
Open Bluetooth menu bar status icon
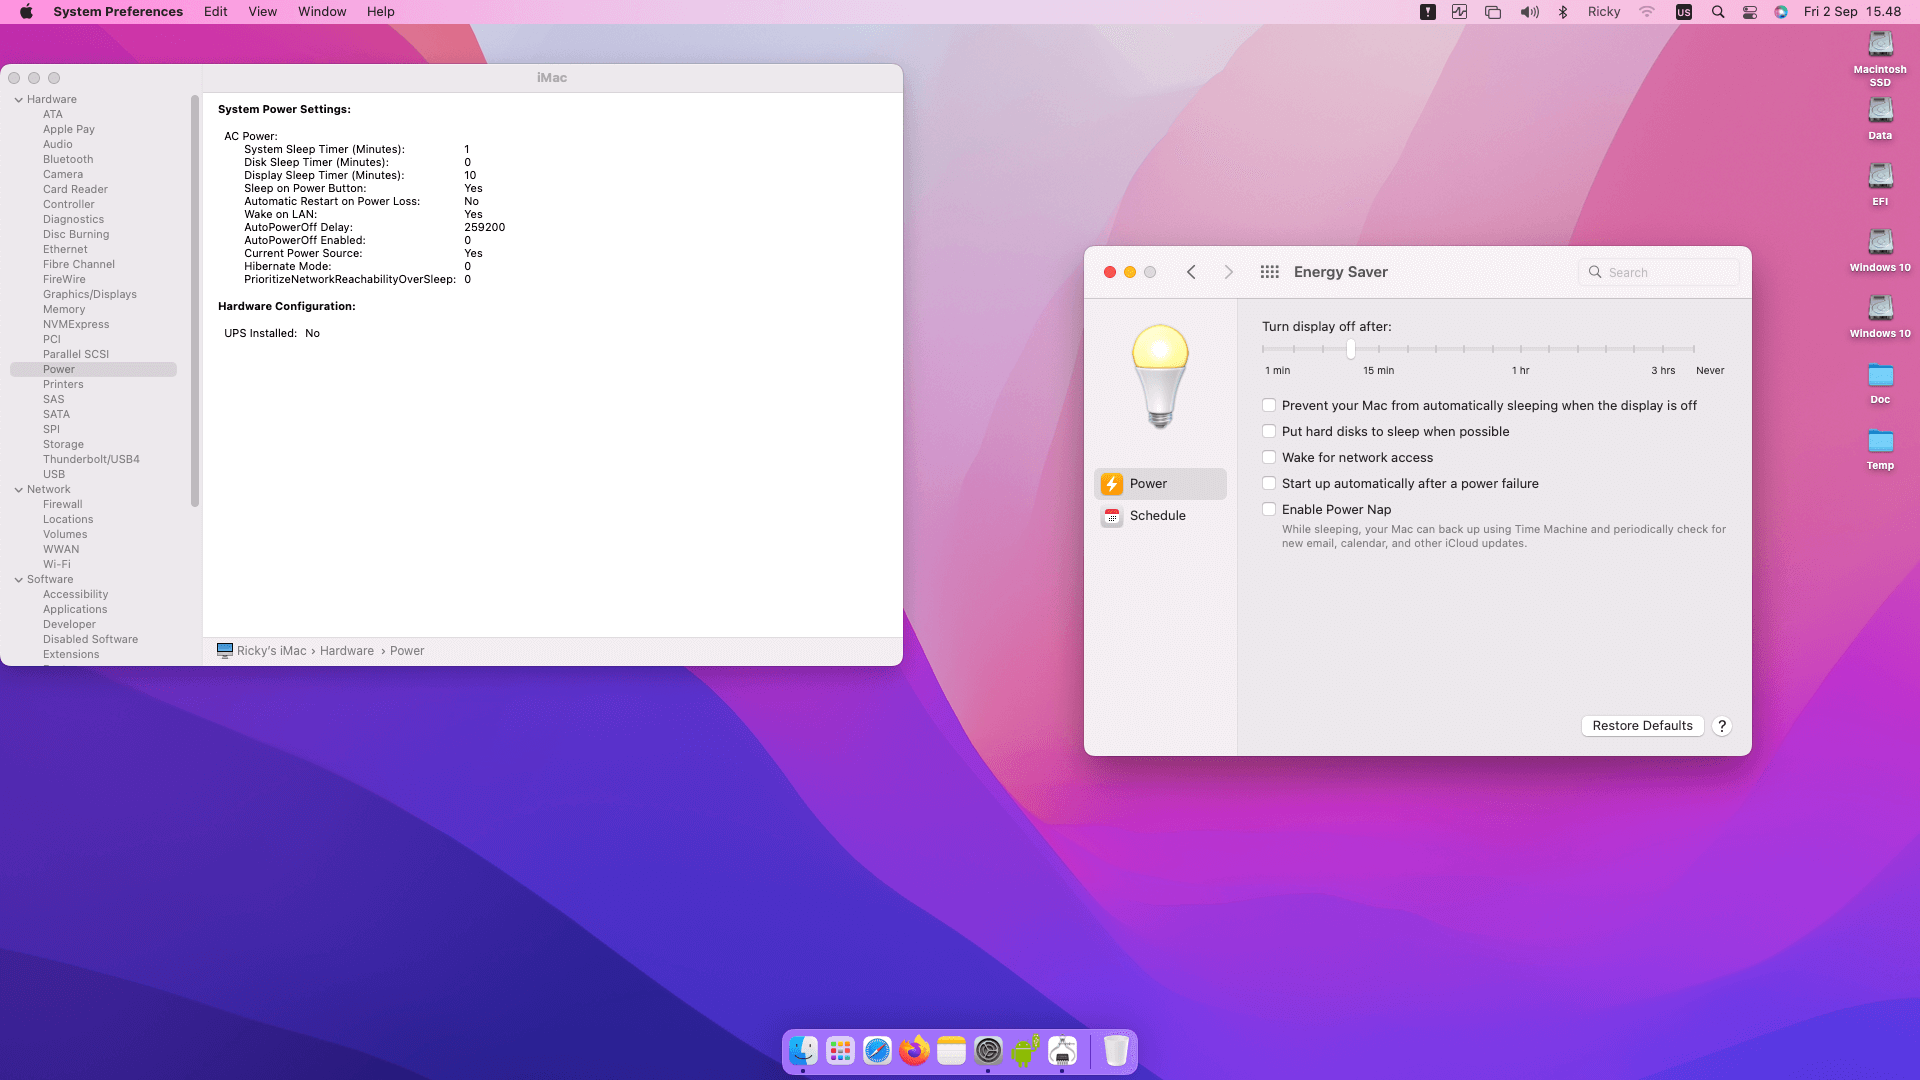1563,12
